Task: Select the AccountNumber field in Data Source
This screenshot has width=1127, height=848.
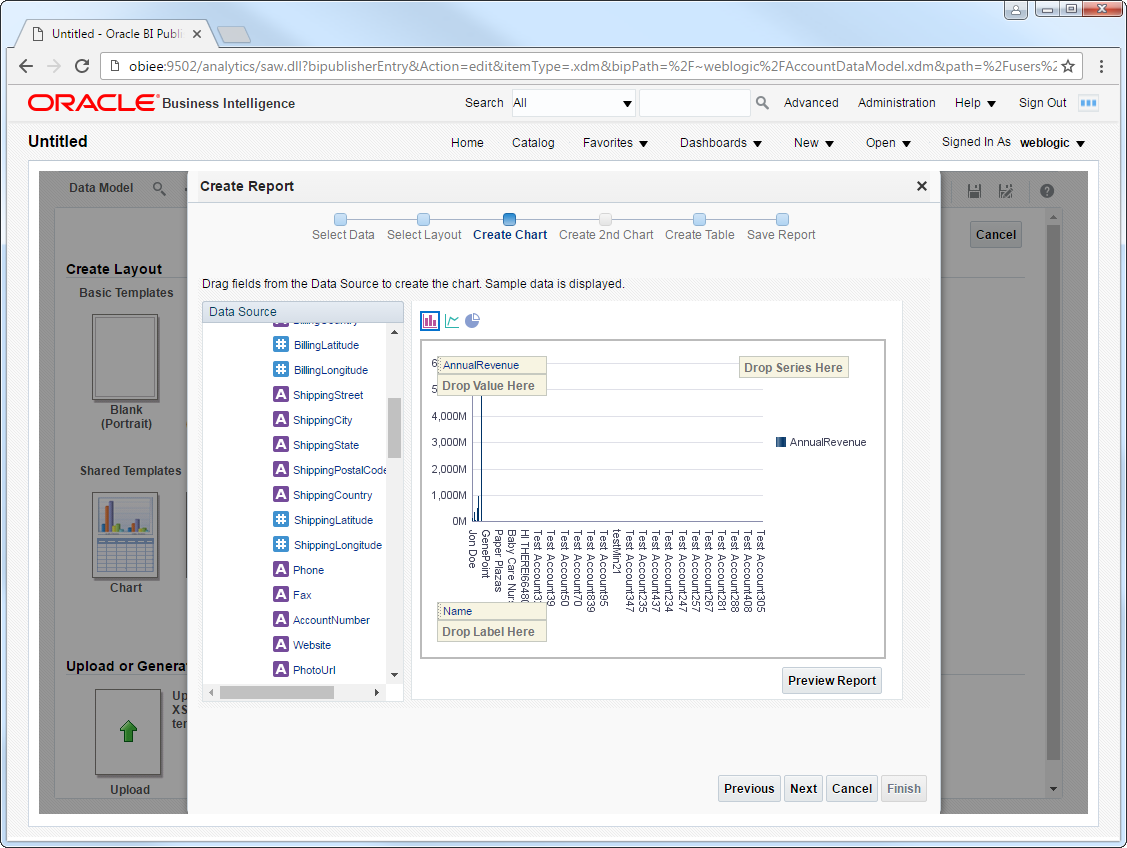Action: [331, 620]
